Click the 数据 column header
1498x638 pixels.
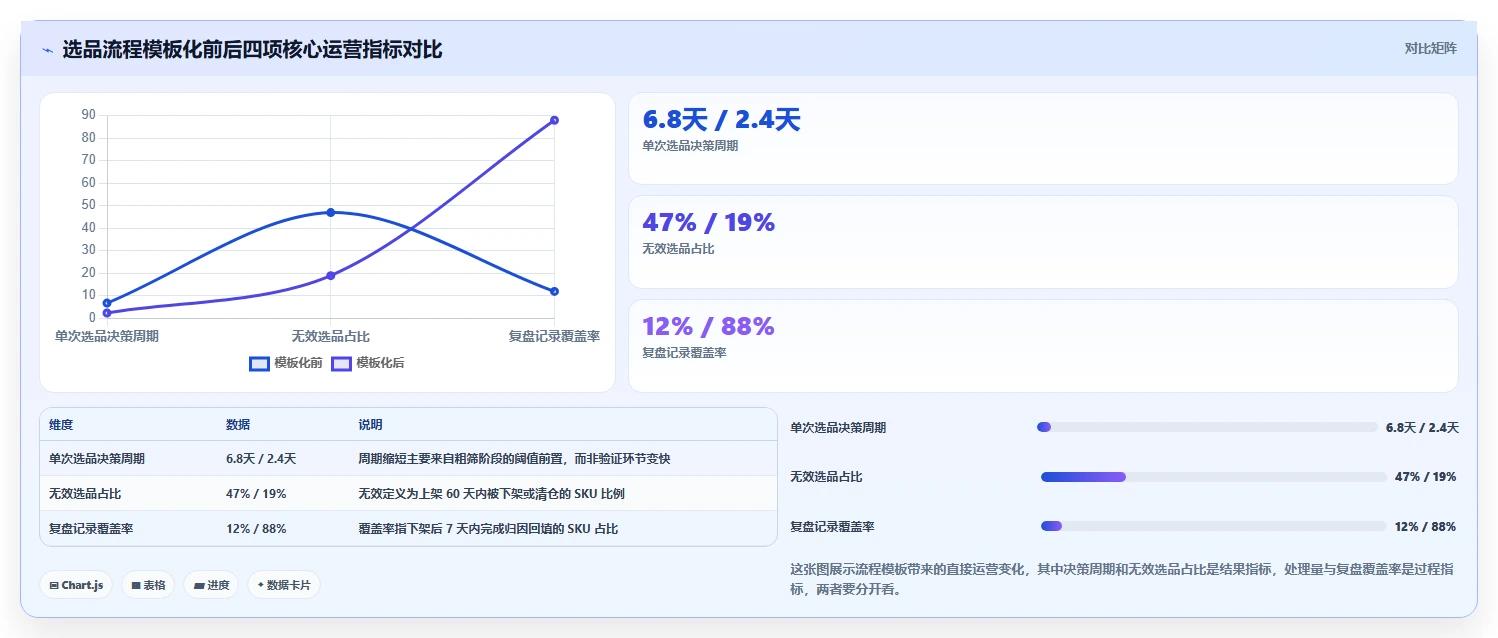click(238, 425)
